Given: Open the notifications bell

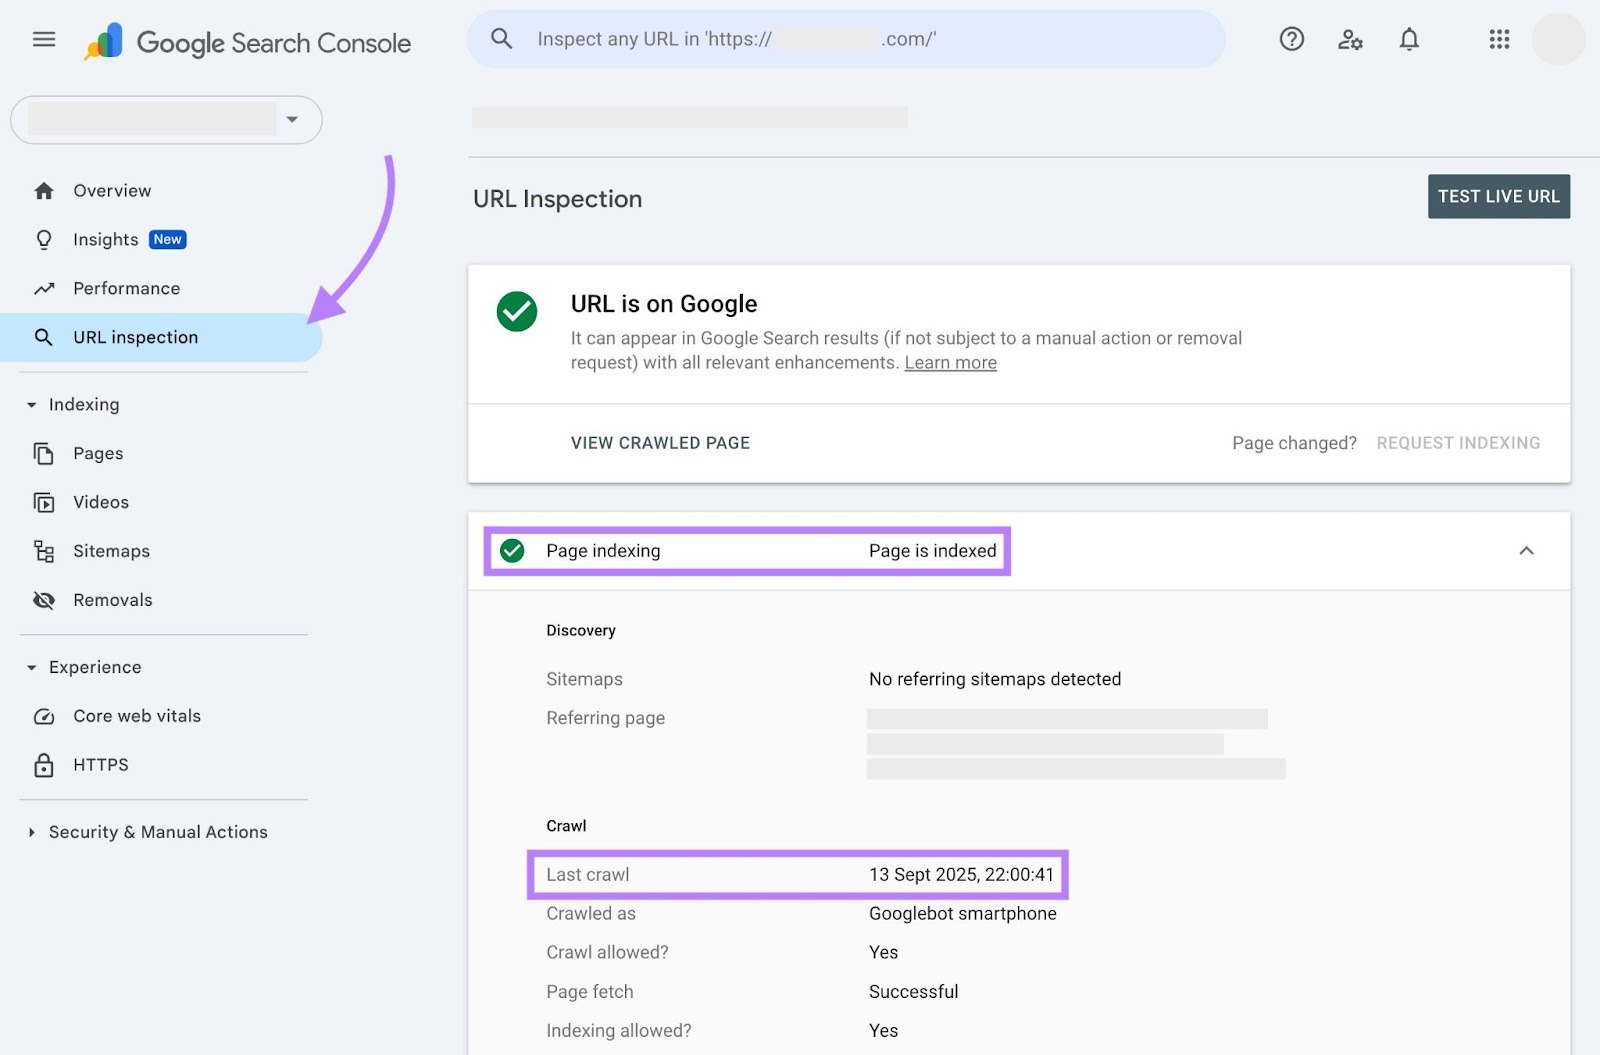Looking at the screenshot, I should [x=1409, y=39].
